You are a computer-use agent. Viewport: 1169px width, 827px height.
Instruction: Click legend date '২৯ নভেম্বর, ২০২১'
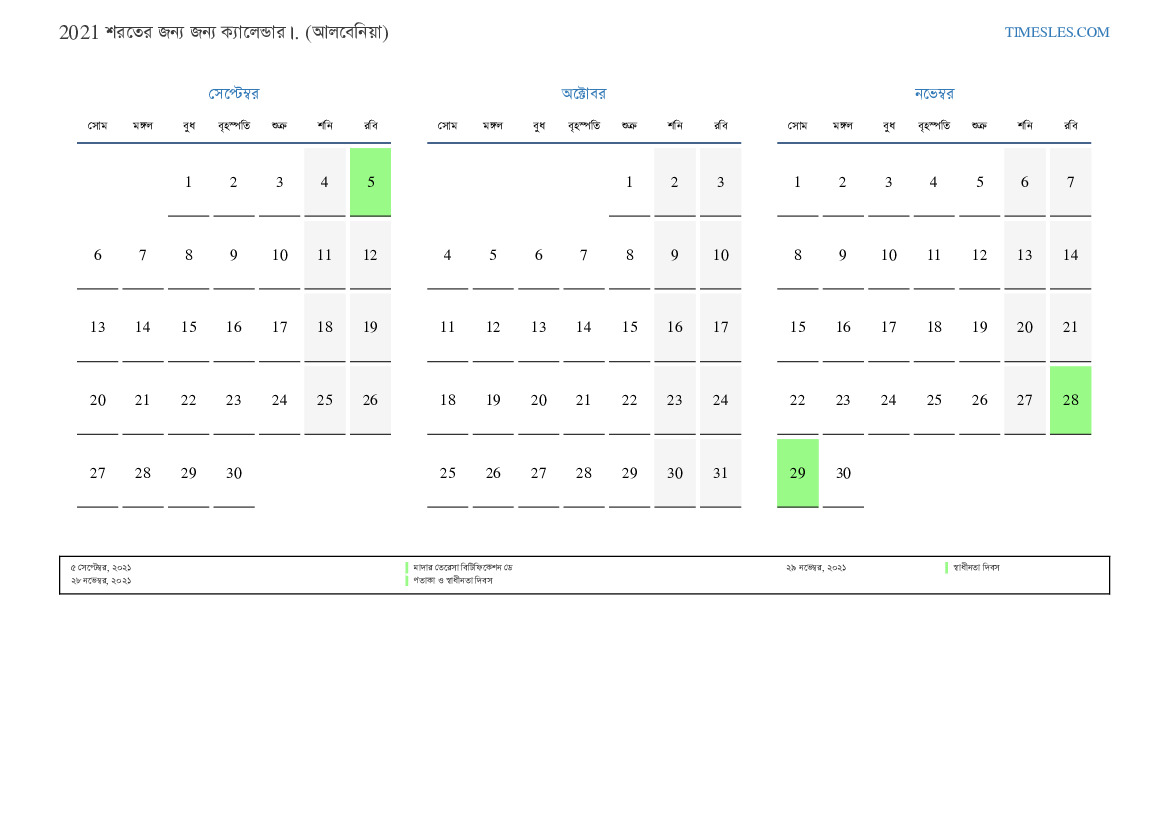816,567
